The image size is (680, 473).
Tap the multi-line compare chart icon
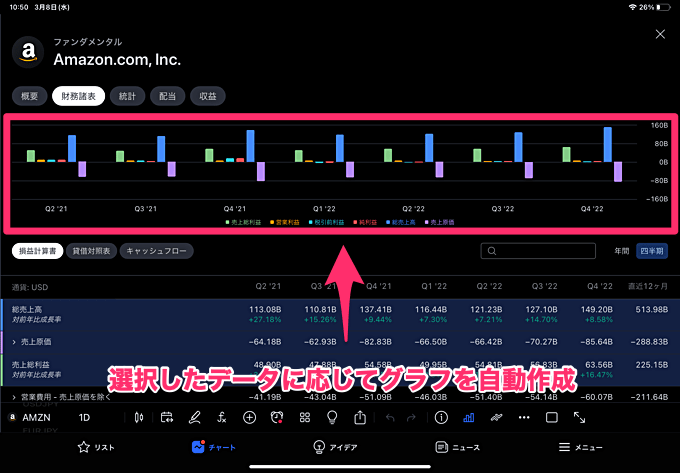click(x=496, y=418)
